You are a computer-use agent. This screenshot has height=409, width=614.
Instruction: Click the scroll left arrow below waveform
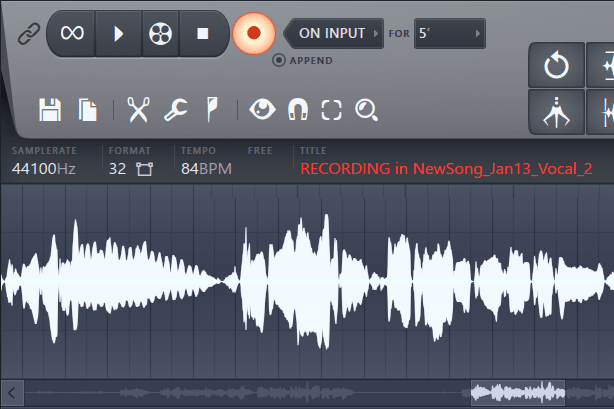click(12, 393)
